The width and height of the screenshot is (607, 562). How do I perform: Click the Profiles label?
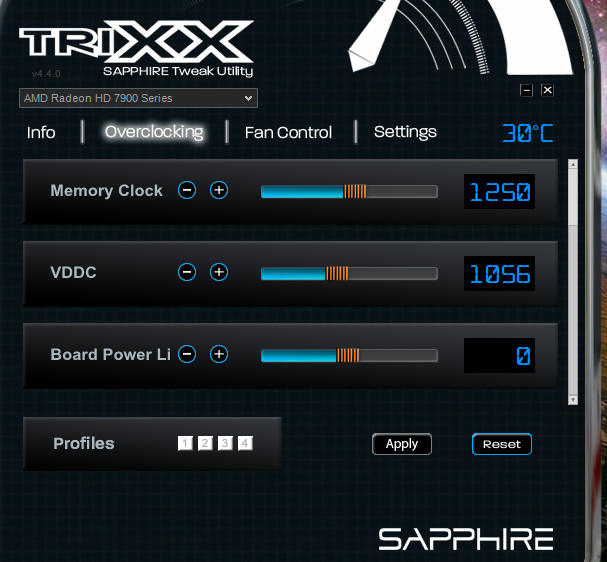point(84,444)
